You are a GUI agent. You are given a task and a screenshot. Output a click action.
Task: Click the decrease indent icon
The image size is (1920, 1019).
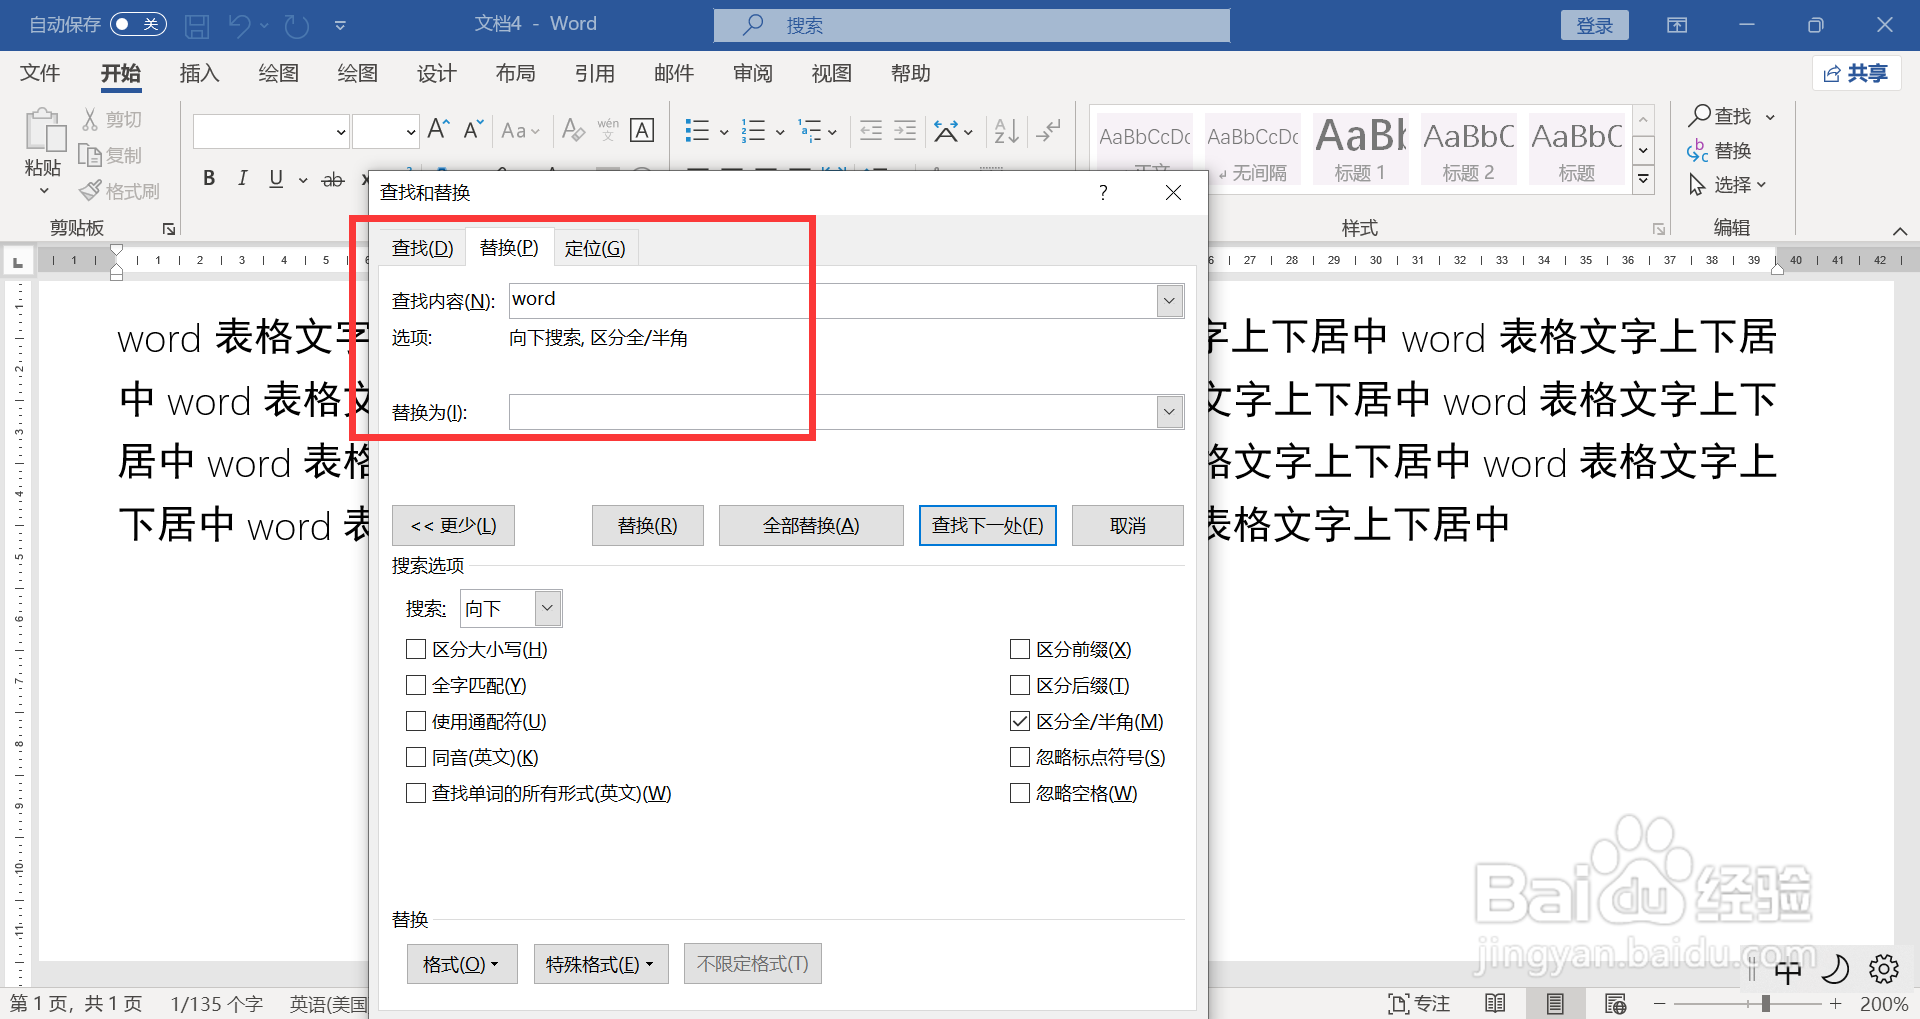(x=871, y=130)
